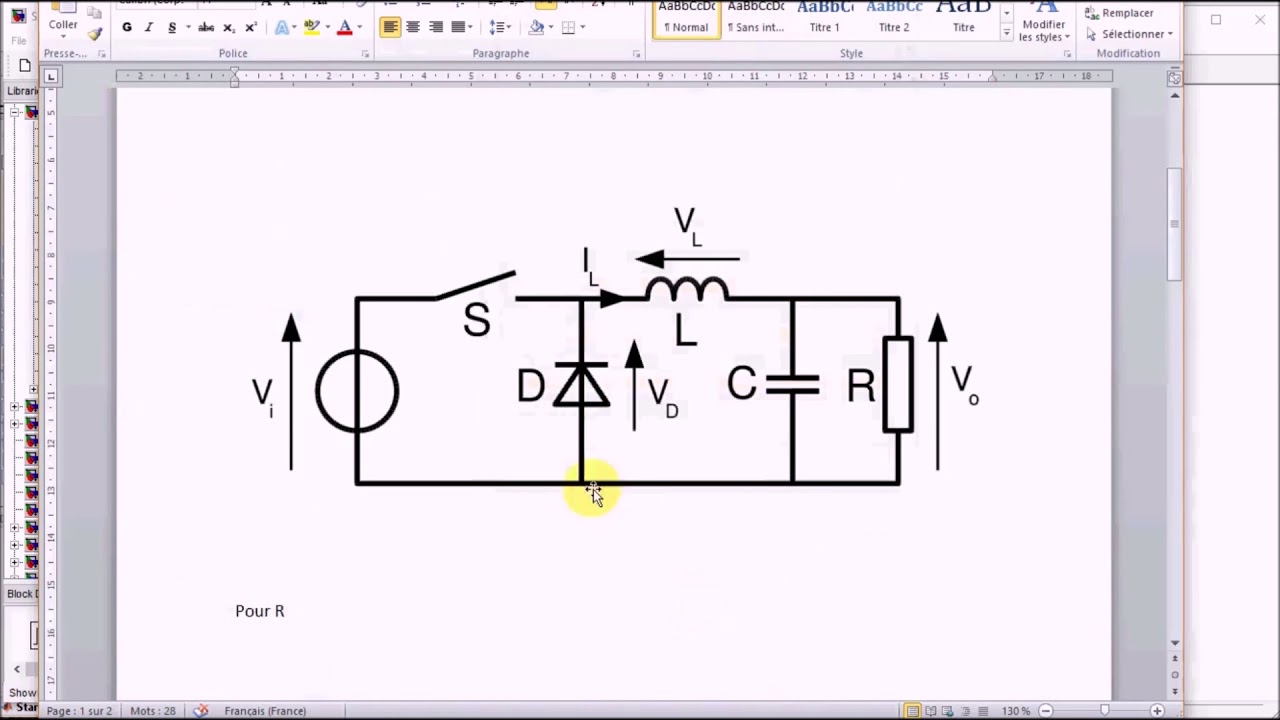The image size is (1280, 720).
Task: Open font color dropdown arrow
Action: coord(360,27)
